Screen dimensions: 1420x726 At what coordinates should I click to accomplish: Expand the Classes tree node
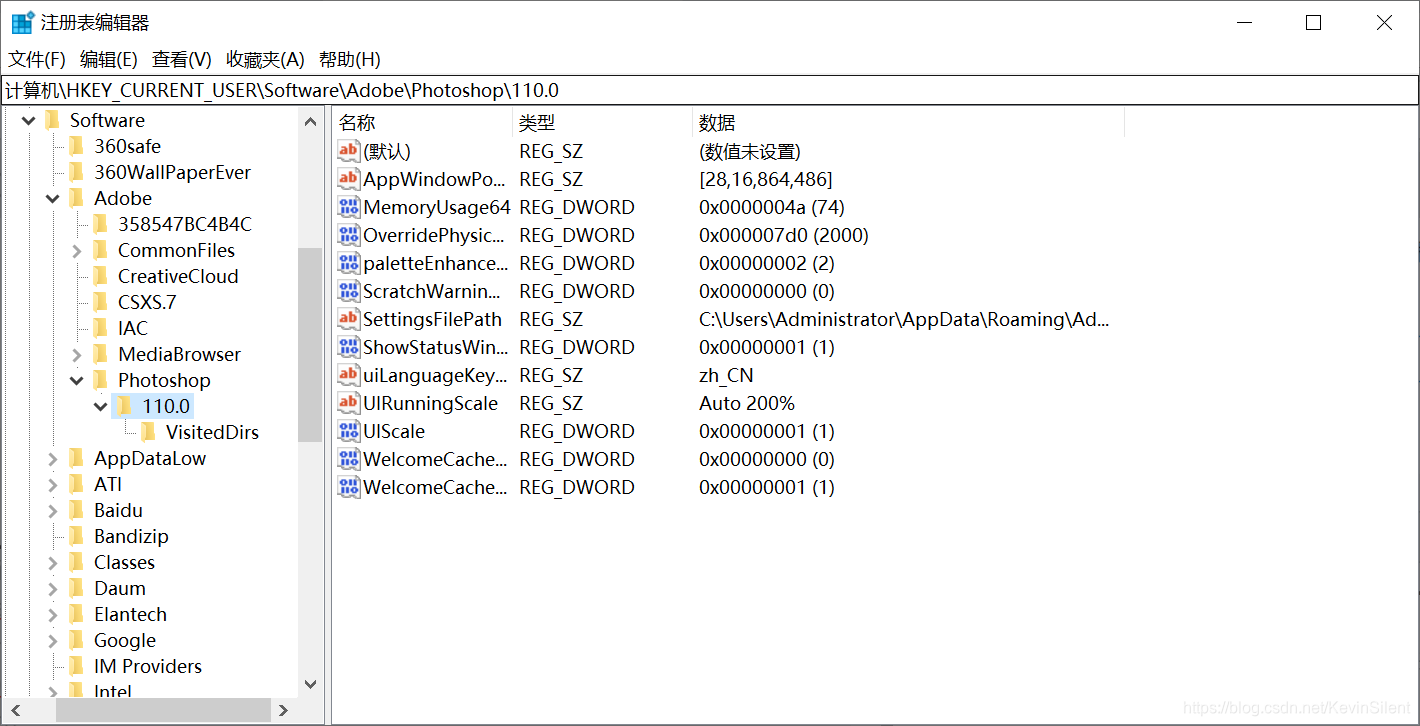pyautogui.click(x=53, y=562)
